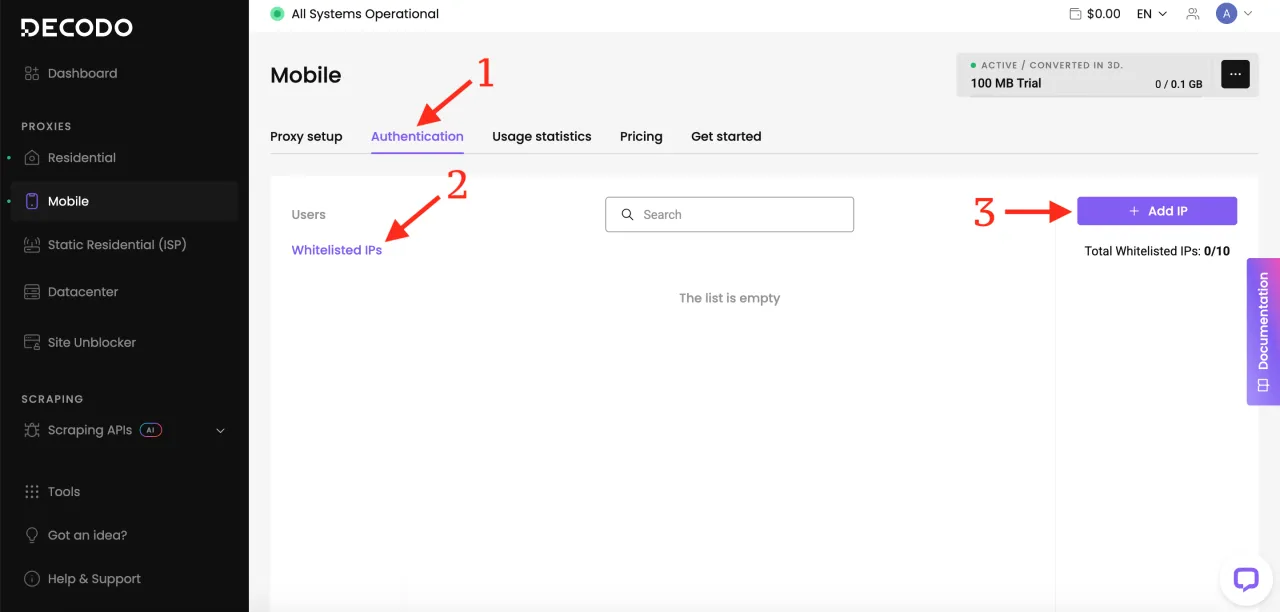Open Datacenter proxies page
Image resolution: width=1280 pixels, height=612 pixels.
[83, 292]
